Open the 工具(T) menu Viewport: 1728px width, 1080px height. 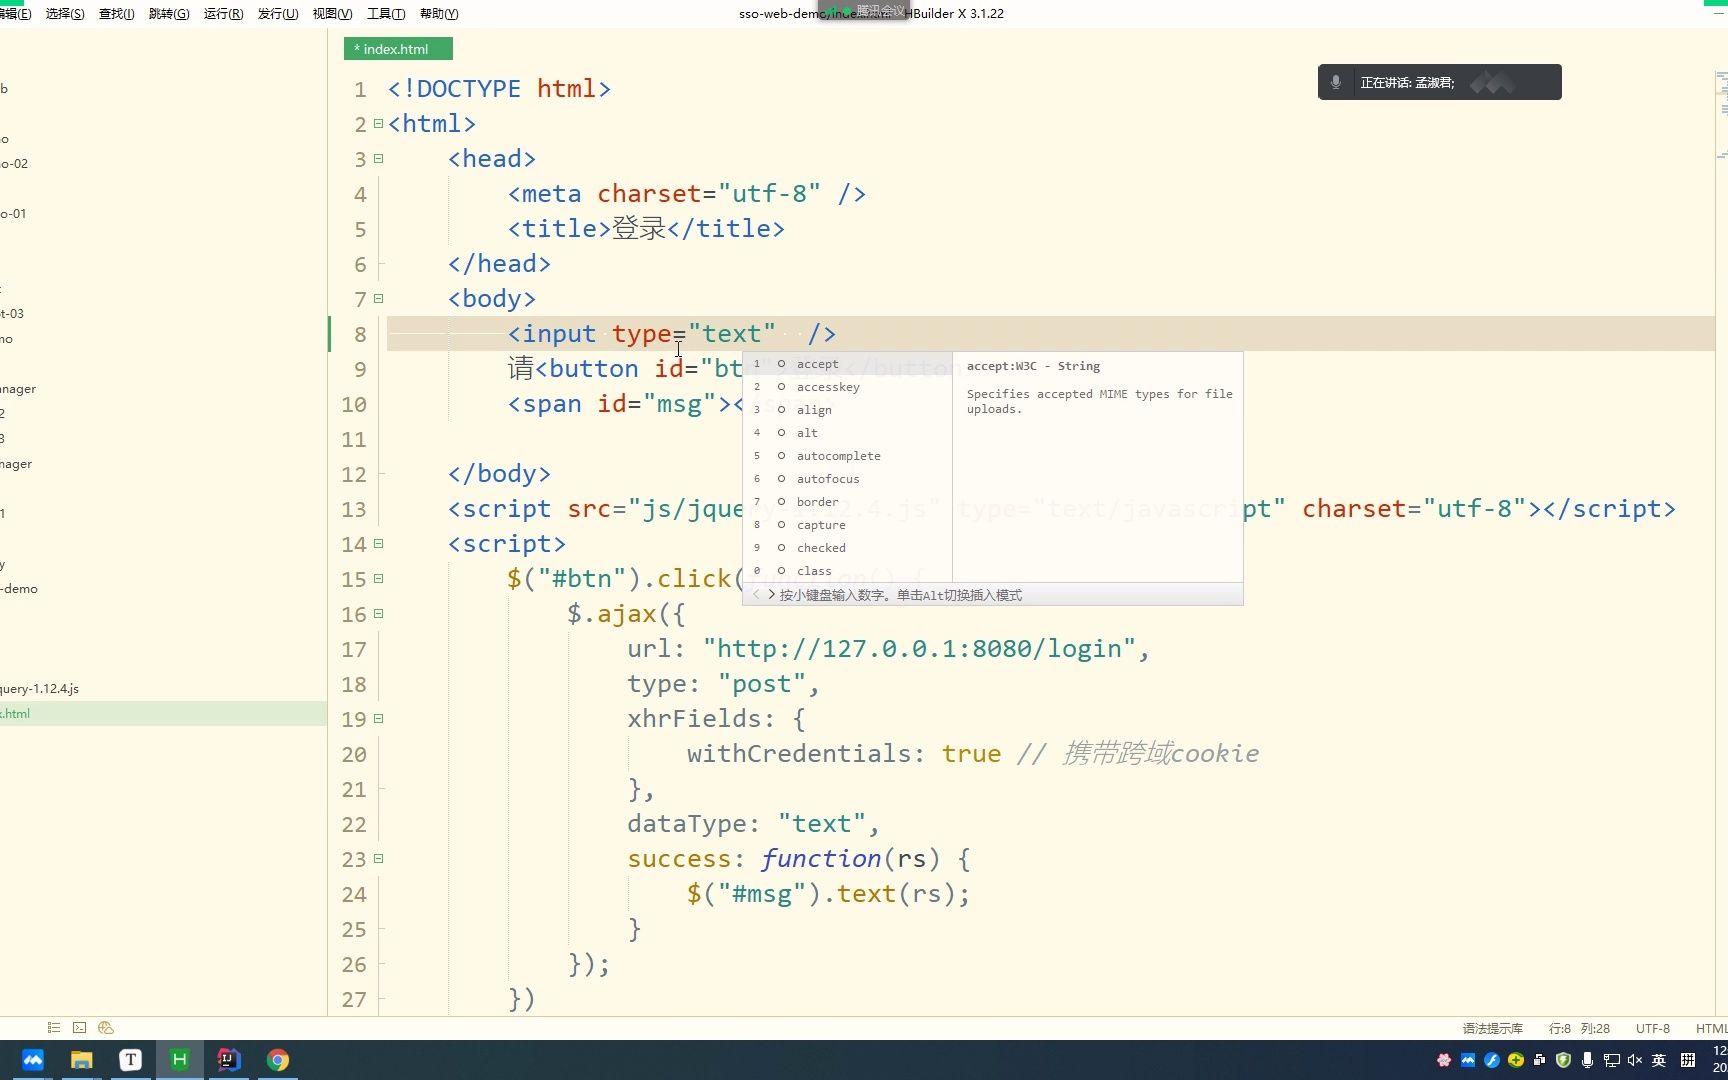pos(386,13)
